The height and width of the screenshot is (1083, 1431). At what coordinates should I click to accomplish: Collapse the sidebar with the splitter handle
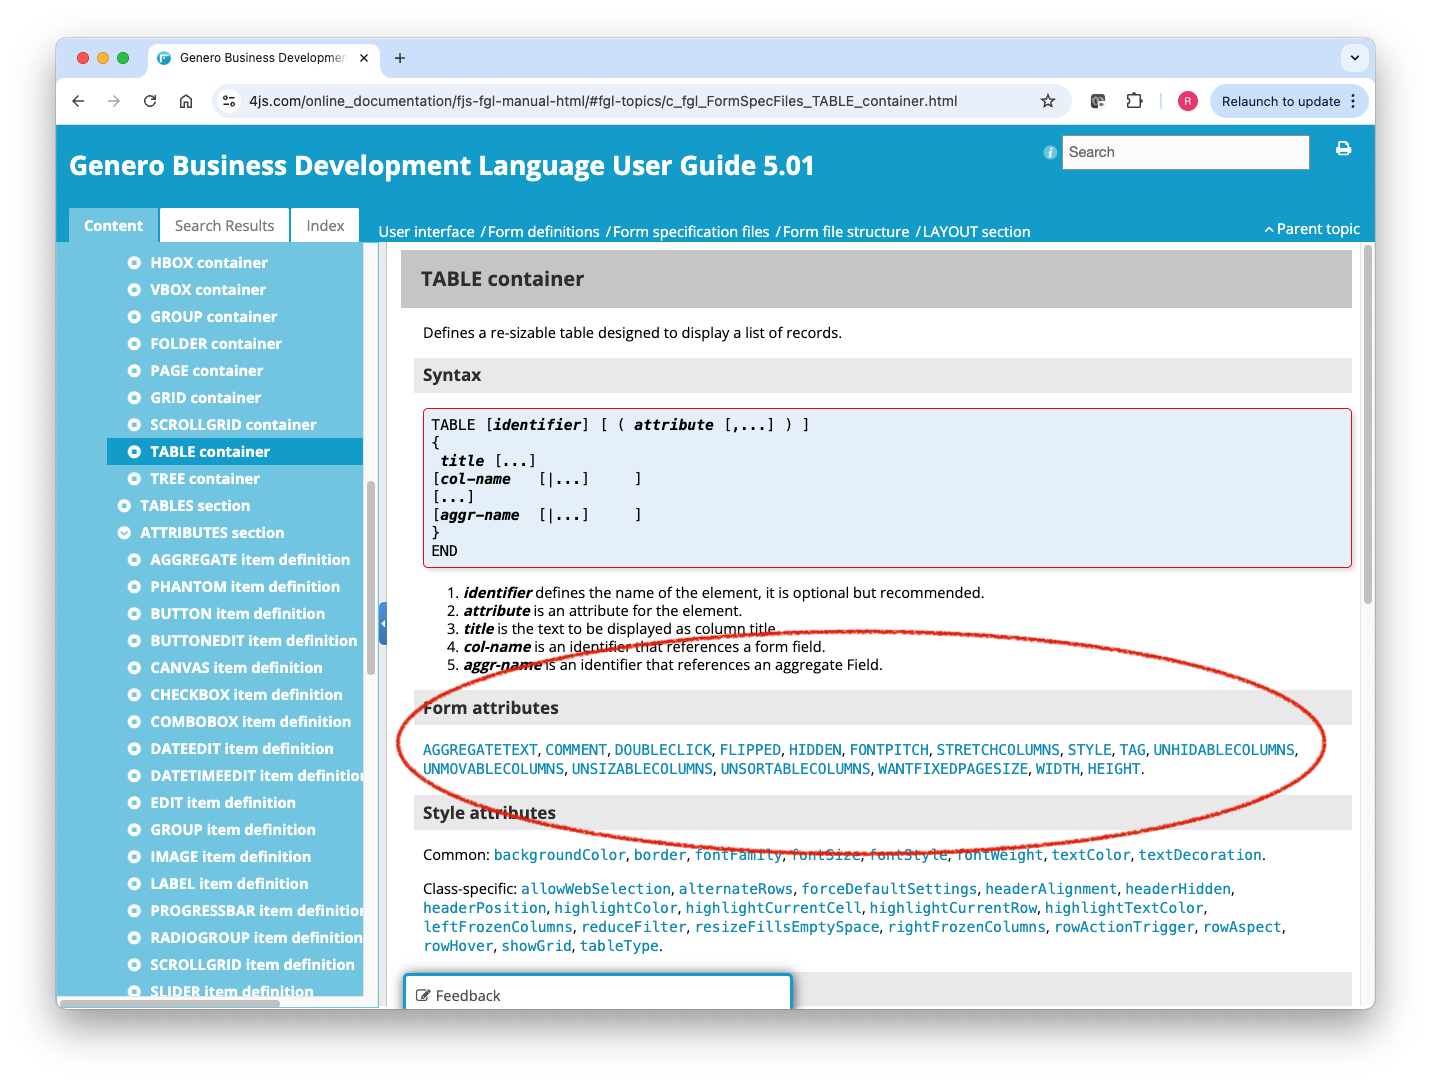pyautogui.click(x=383, y=624)
